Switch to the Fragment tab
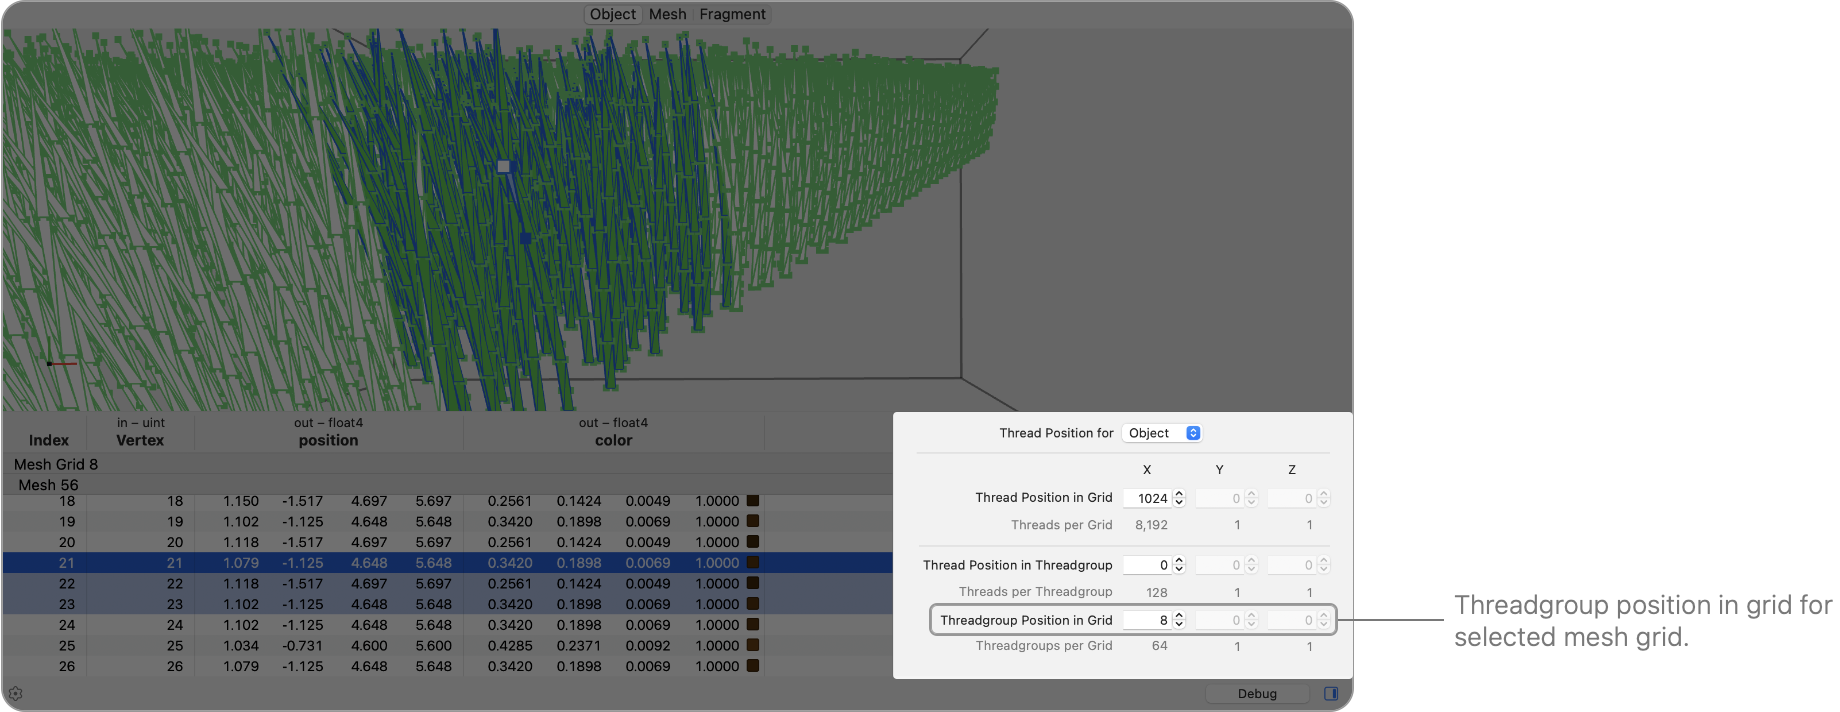 point(732,14)
